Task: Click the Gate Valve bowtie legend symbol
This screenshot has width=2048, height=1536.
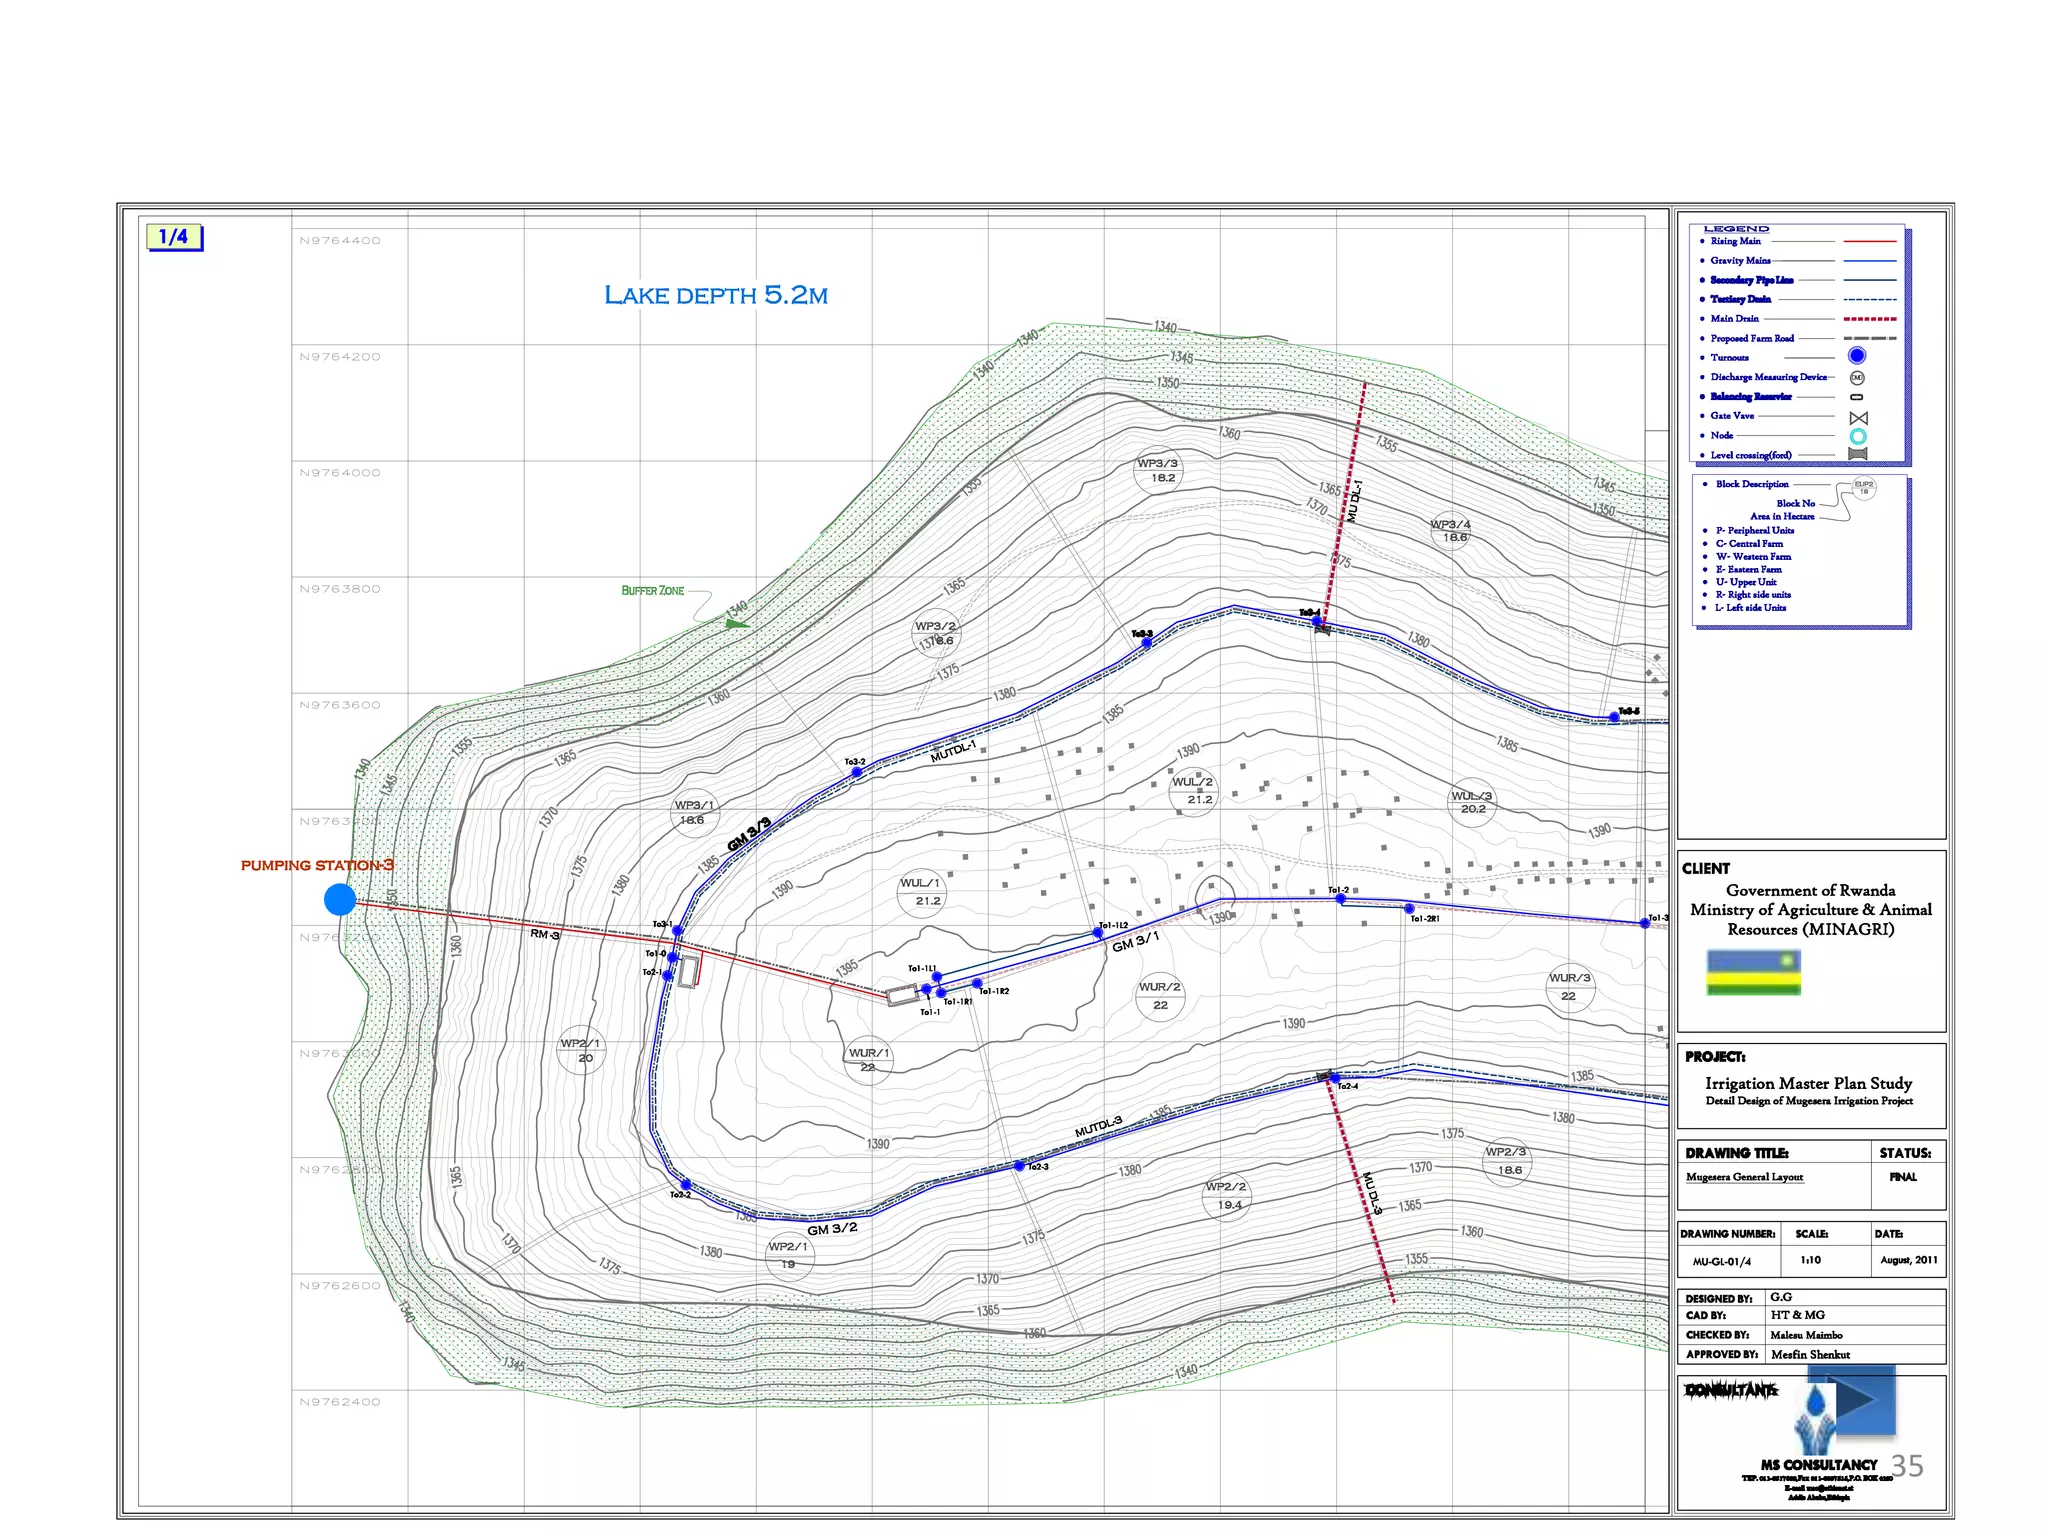Action: pyautogui.click(x=1858, y=417)
